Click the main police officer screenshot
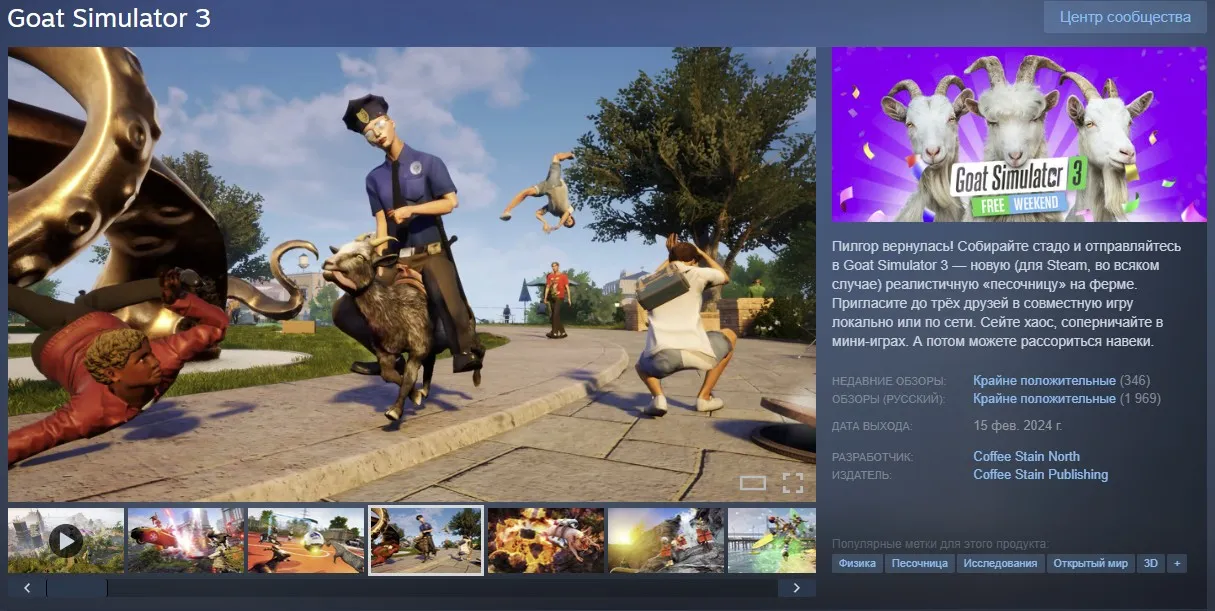Viewport: 1215px width, 611px height. tap(412, 274)
